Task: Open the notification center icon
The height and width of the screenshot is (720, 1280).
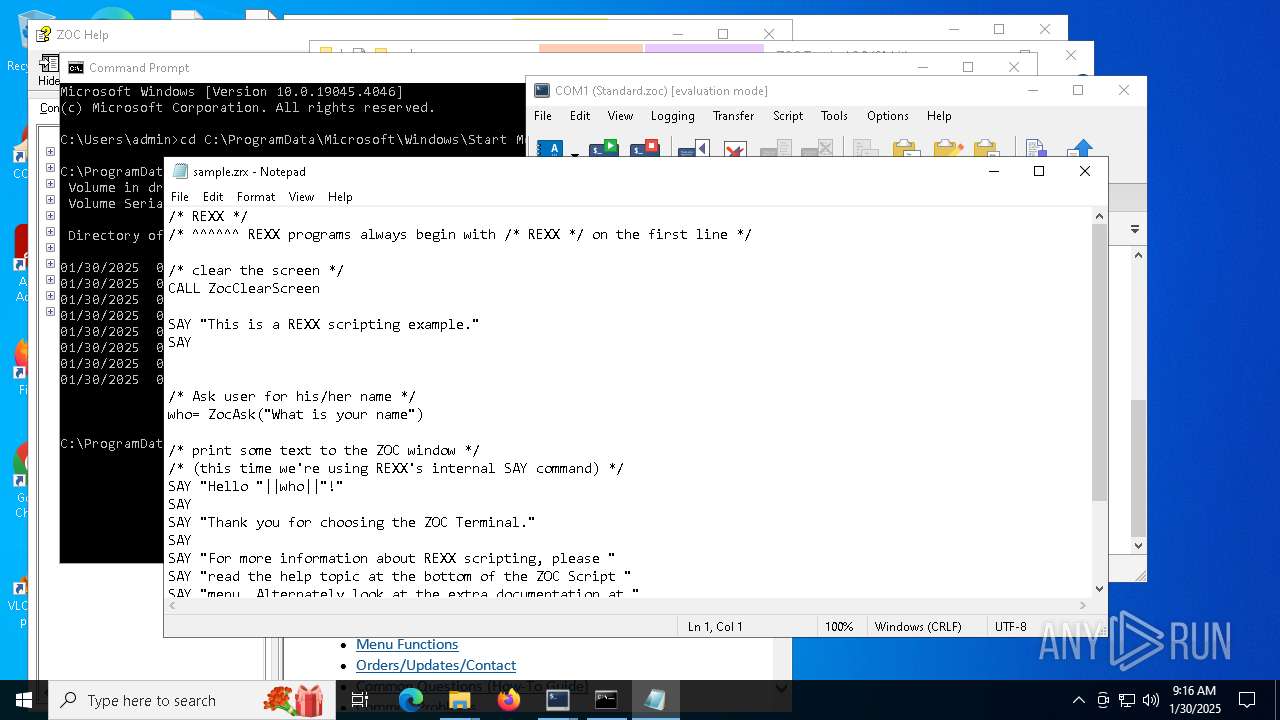Action: coord(1247,700)
